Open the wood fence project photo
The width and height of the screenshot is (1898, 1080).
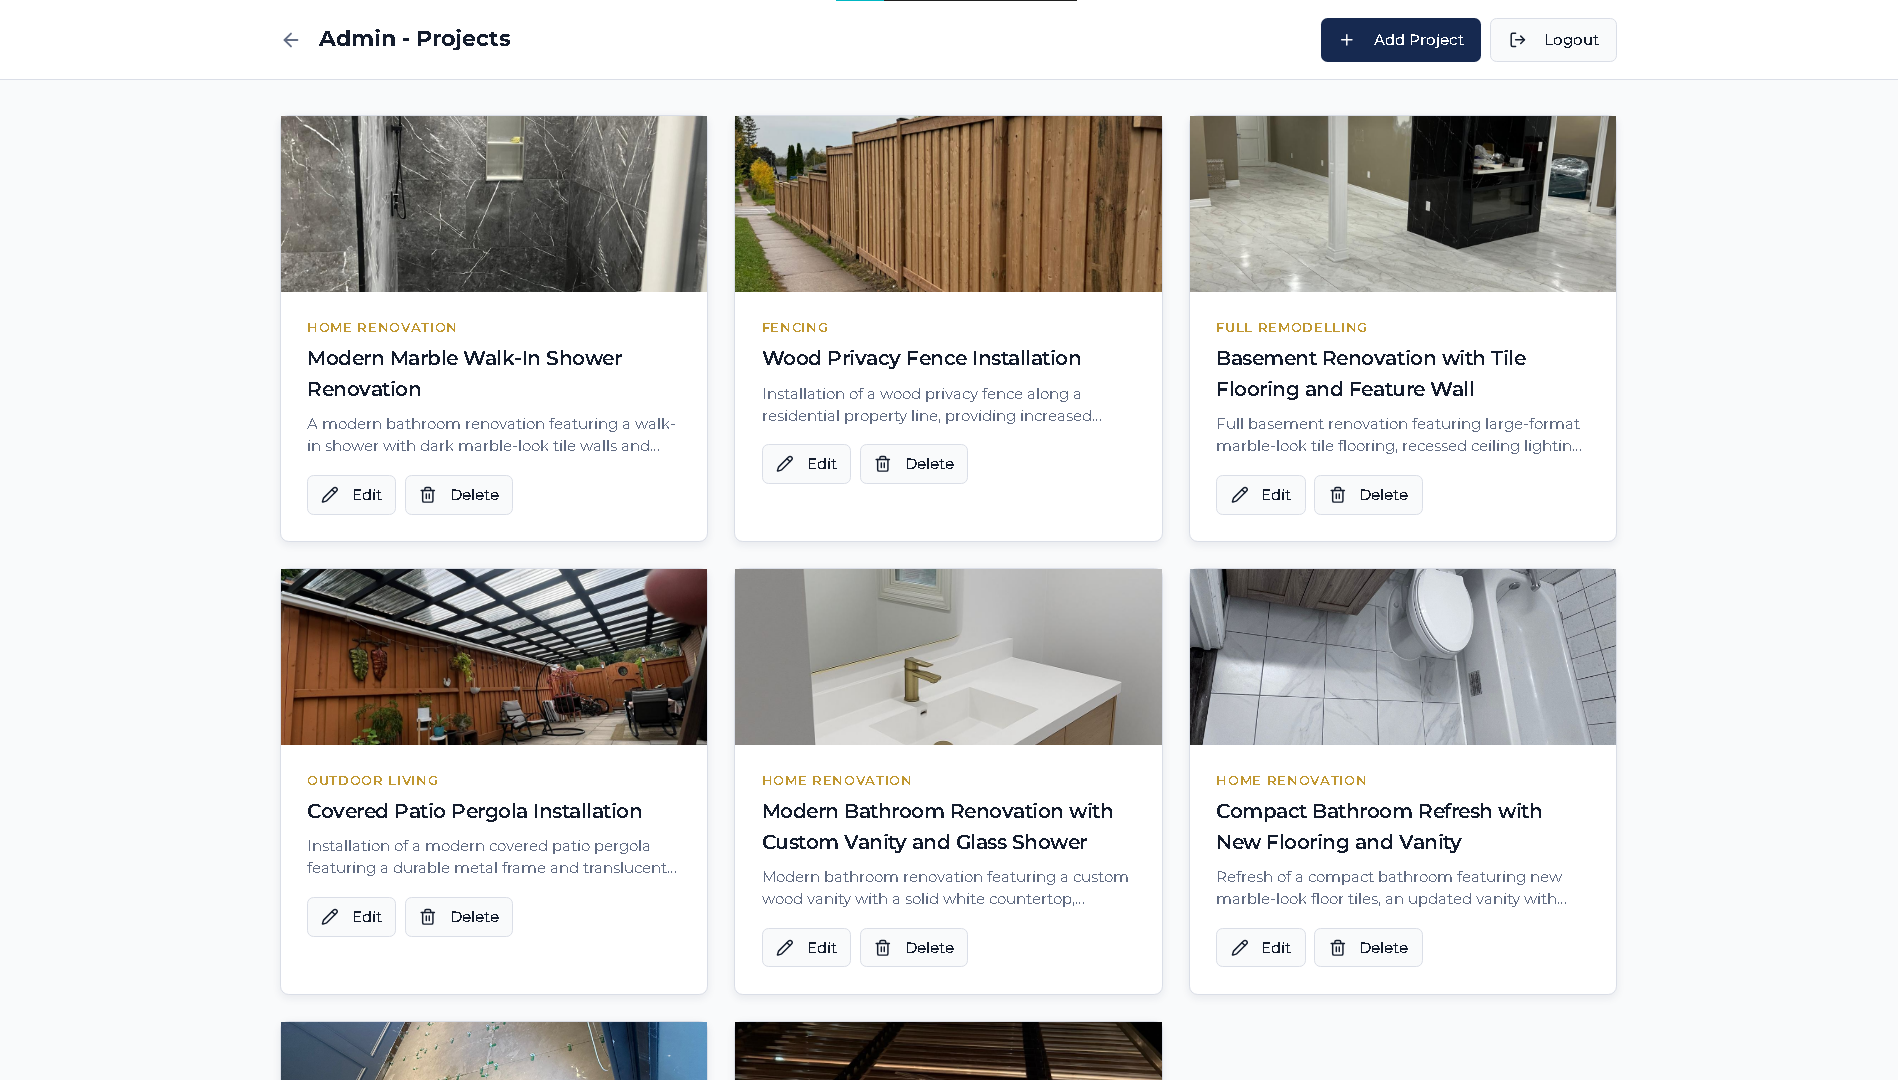pyautogui.click(x=948, y=204)
